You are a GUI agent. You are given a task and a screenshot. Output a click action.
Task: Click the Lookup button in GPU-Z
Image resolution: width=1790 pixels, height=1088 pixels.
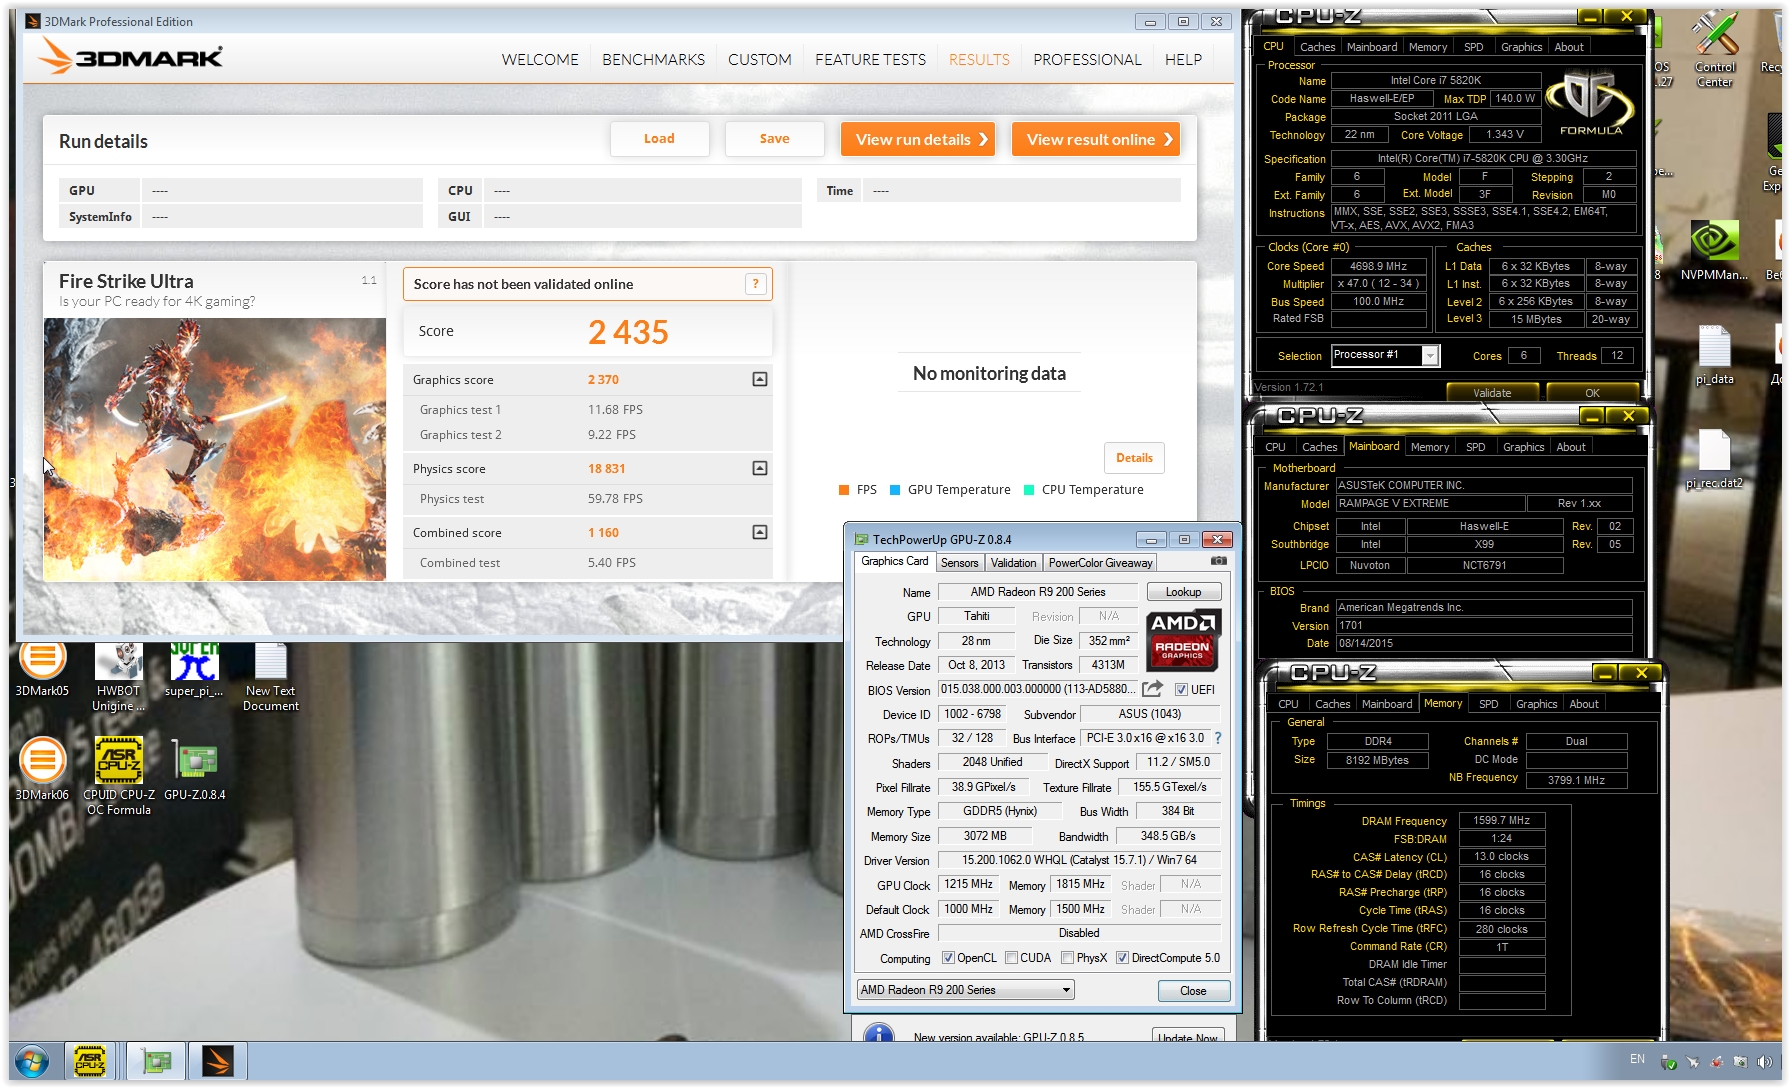click(1183, 592)
